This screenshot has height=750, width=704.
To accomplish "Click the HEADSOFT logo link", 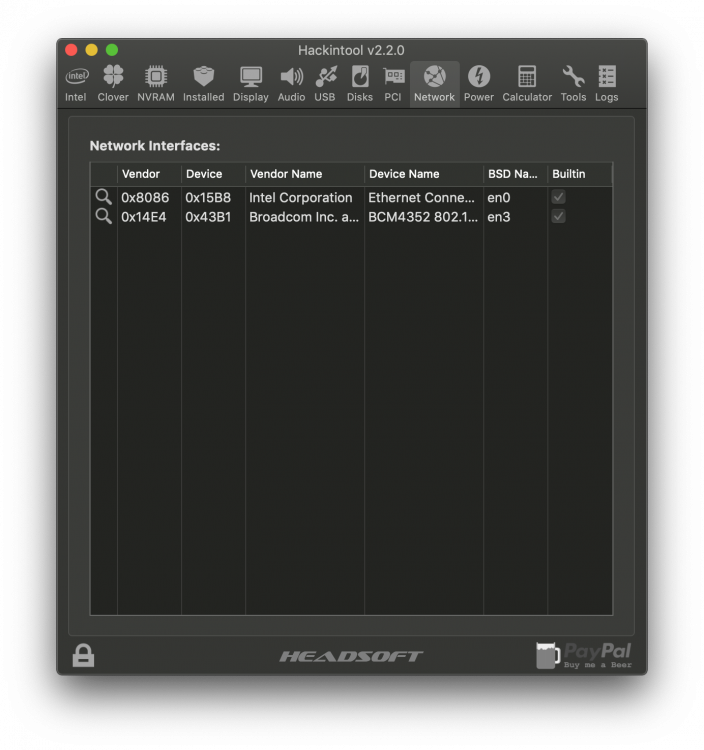I will point(351,656).
